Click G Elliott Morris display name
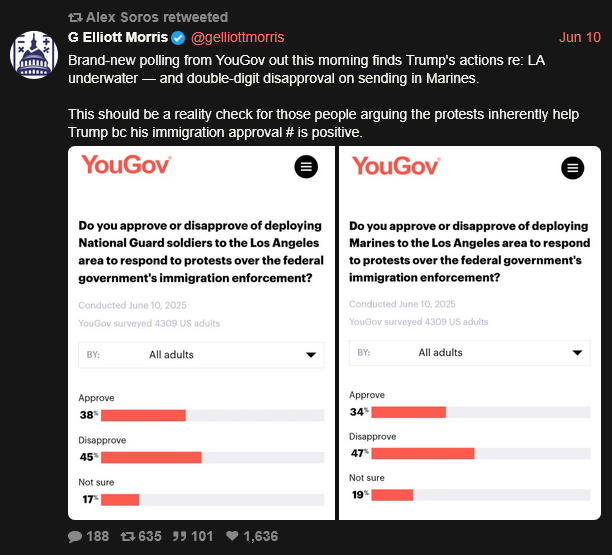Image resolution: width=612 pixels, height=555 pixels. coord(118,37)
